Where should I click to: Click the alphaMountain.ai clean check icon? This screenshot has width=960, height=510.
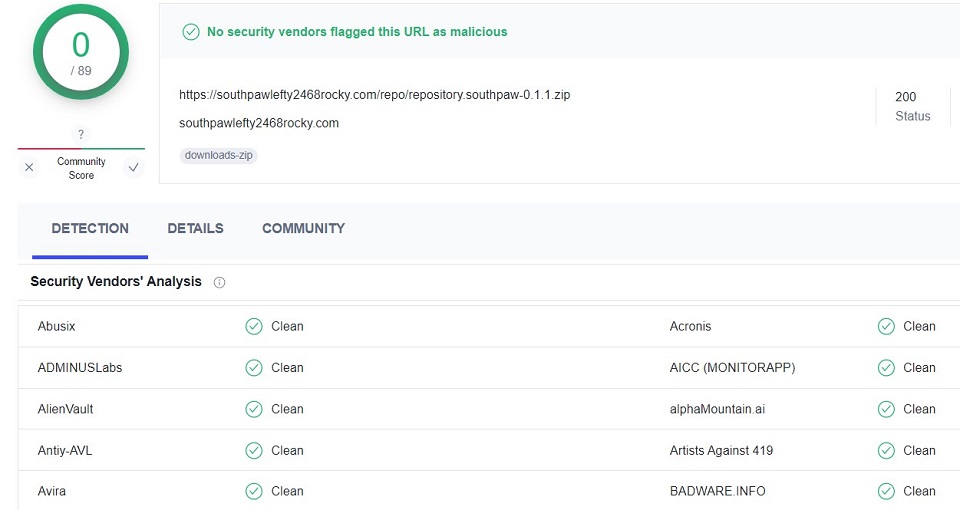click(x=886, y=409)
